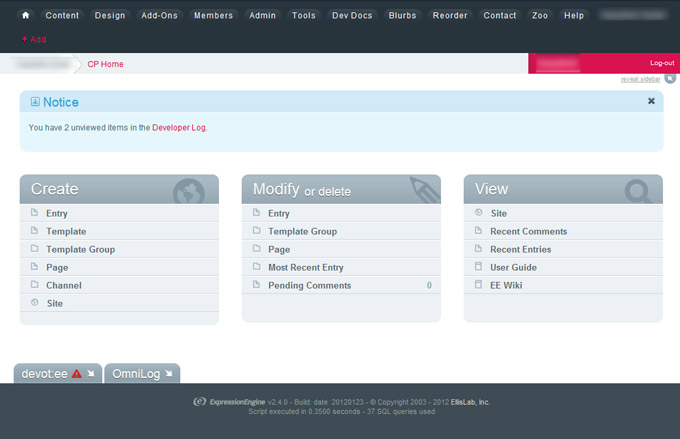The width and height of the screenshot is (680, 439).
Task: Click the ExpressionEngine logo icon in the footer
Action: click(x=199, y=402)
